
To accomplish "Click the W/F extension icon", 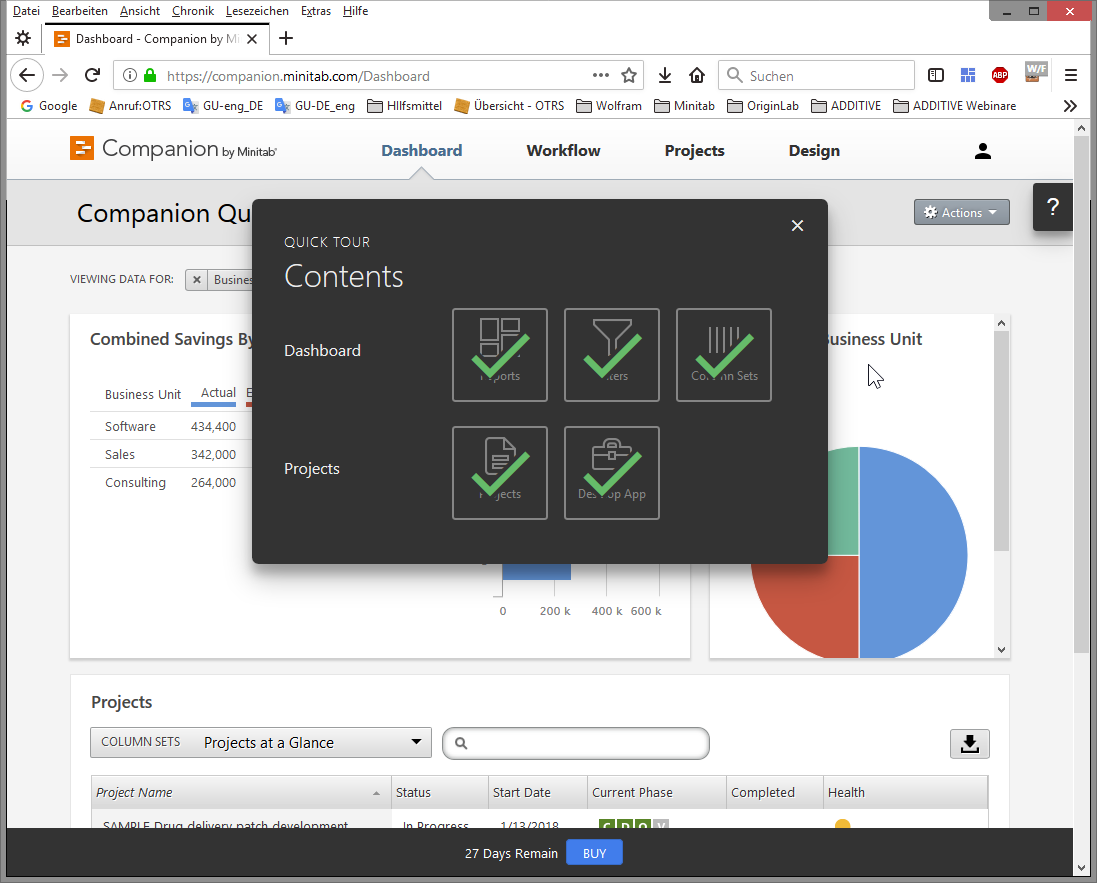I will pos(1035,72).
